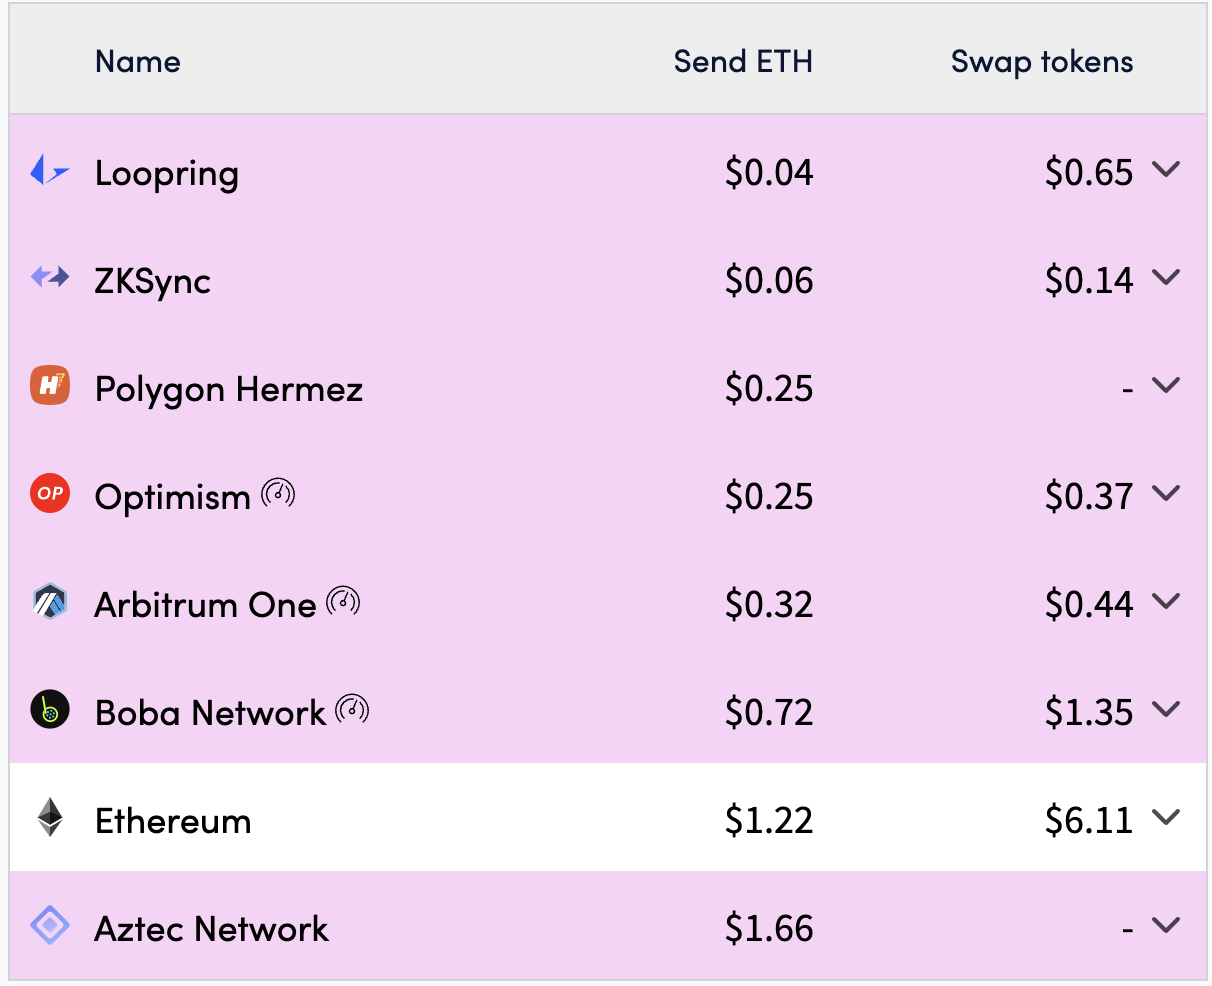Click the gauge icon beside Arbitrum One

[x=344, y=601]
